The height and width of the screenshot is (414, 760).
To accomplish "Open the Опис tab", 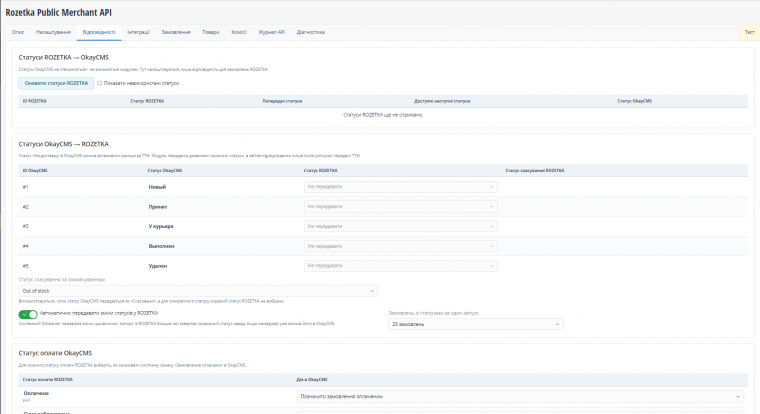I will click(x=18, y=32).
